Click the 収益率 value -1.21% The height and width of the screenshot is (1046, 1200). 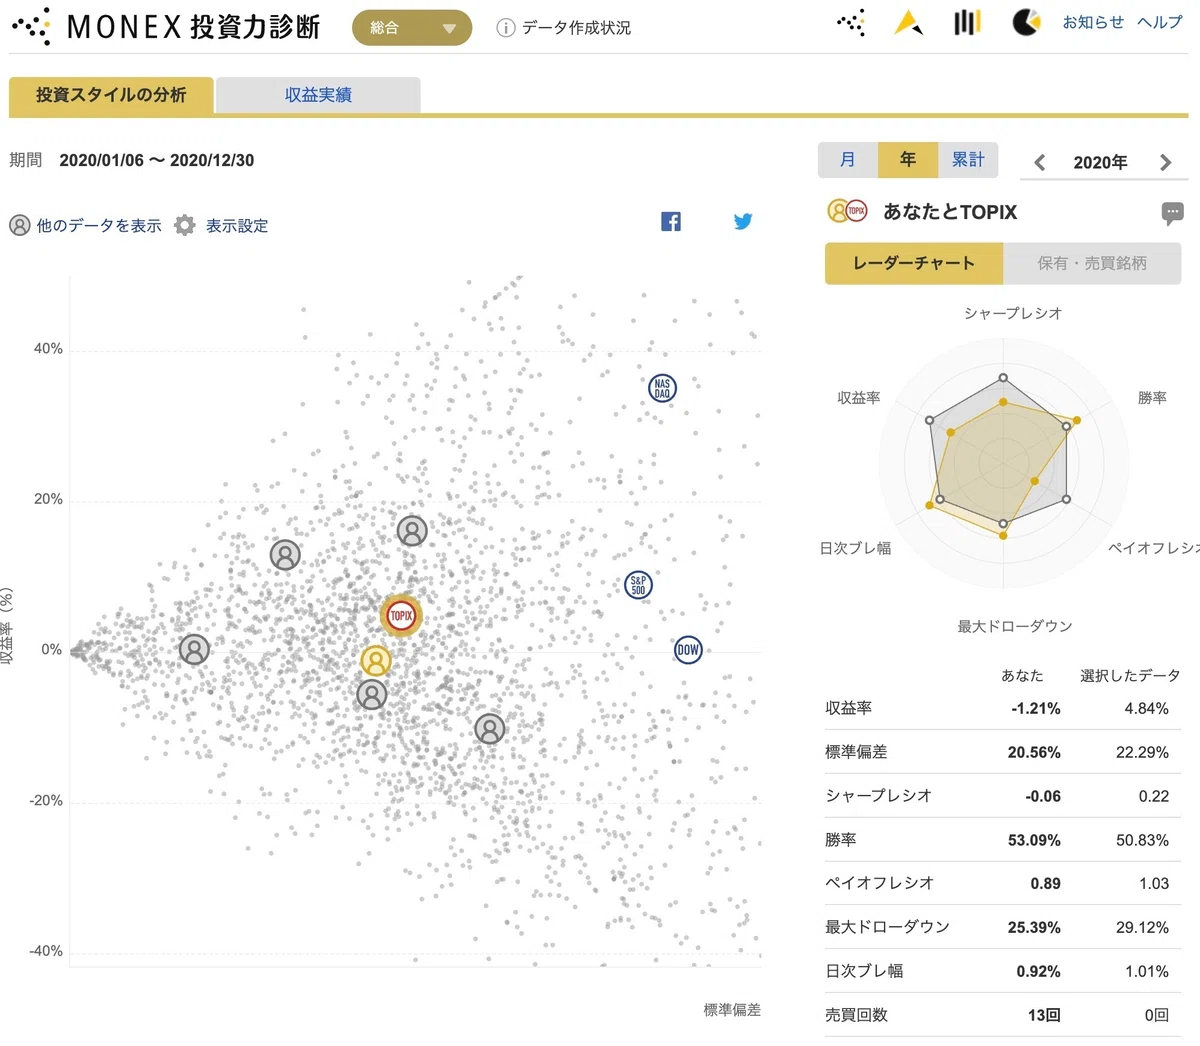click(x=1036, y=708)
